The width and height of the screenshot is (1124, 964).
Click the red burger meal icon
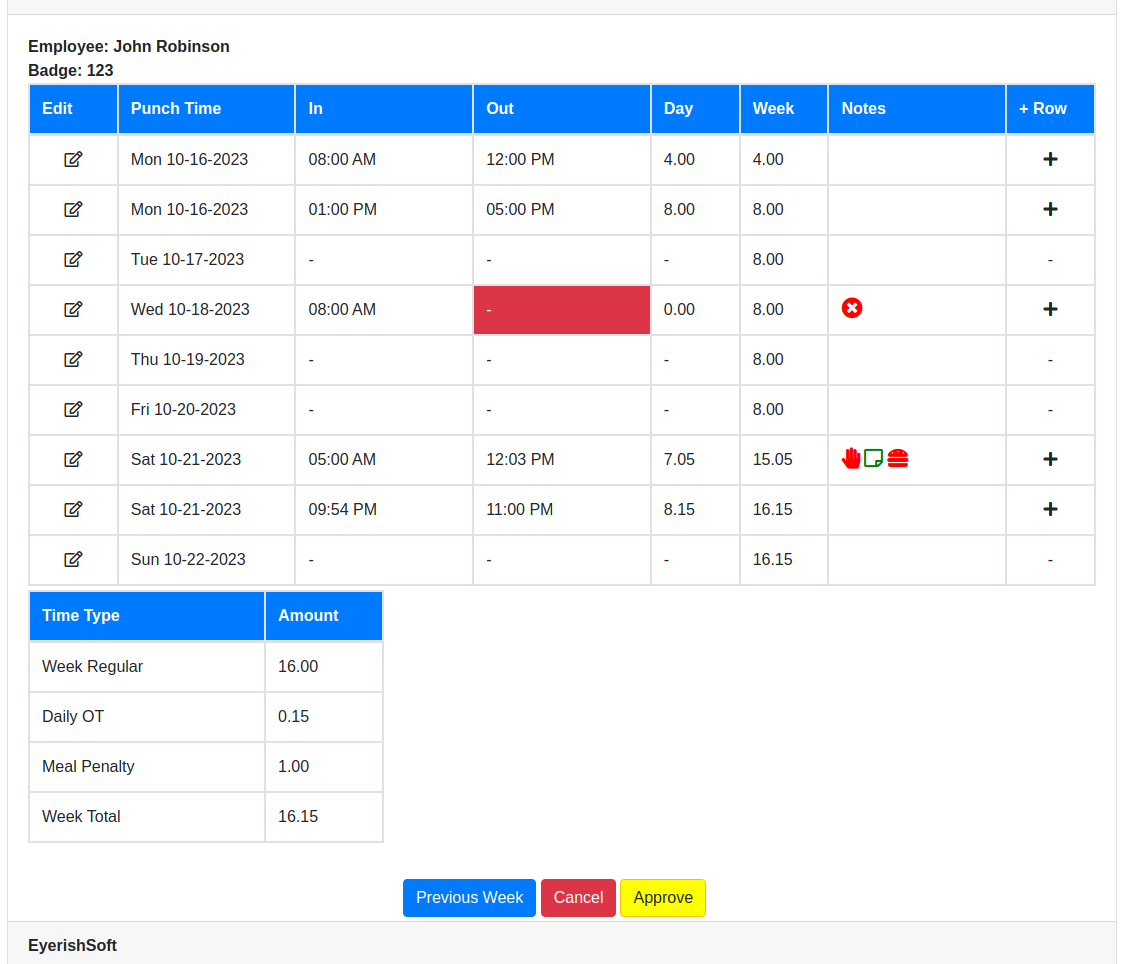tap(898, 458)
